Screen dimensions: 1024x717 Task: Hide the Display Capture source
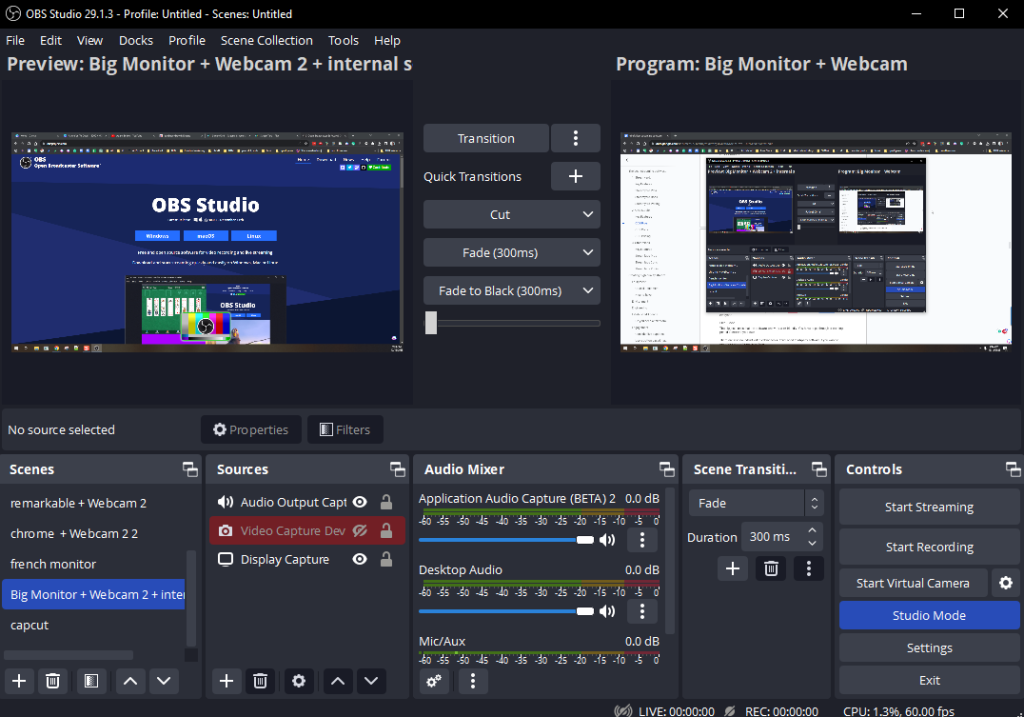359,559
